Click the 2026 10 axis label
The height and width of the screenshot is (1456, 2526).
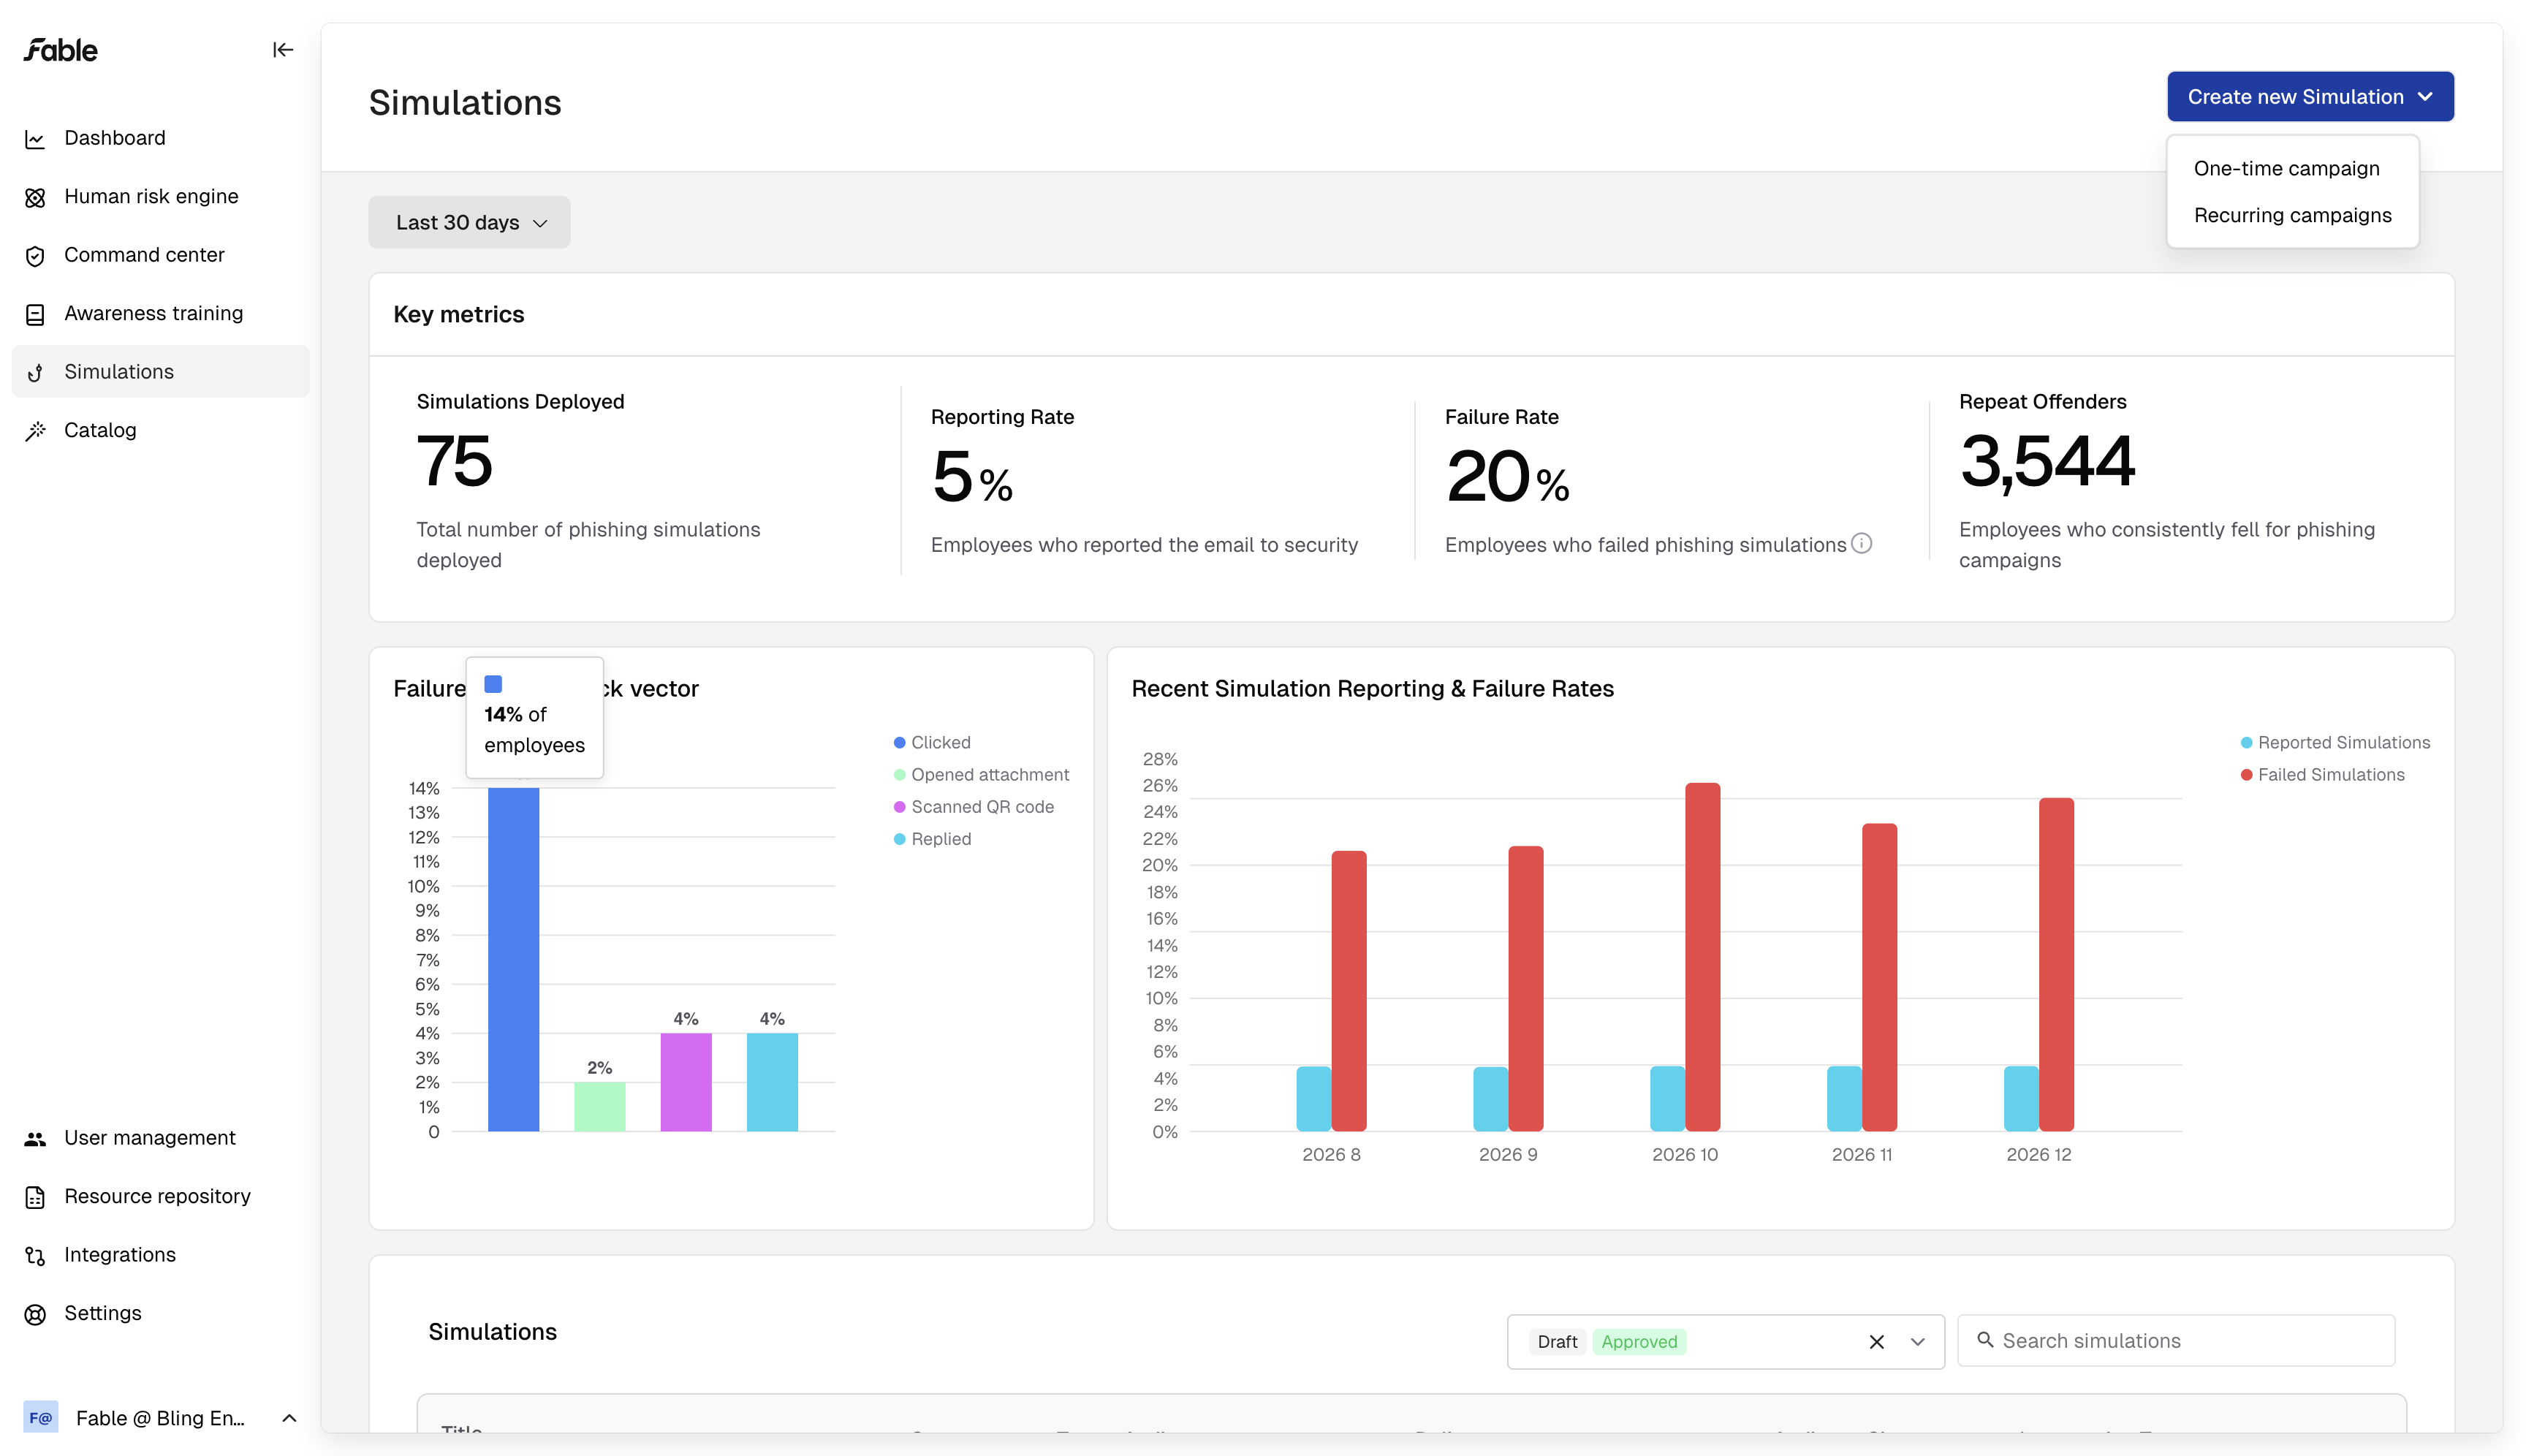point(1685,1155)
